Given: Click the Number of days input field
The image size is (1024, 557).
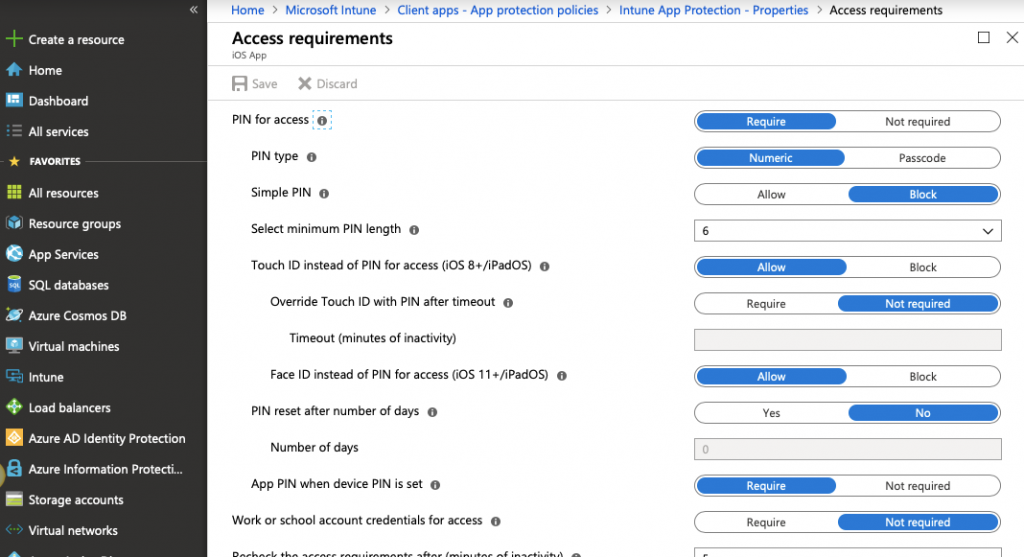Looking at the screenshot, I should tap(847, 449).
